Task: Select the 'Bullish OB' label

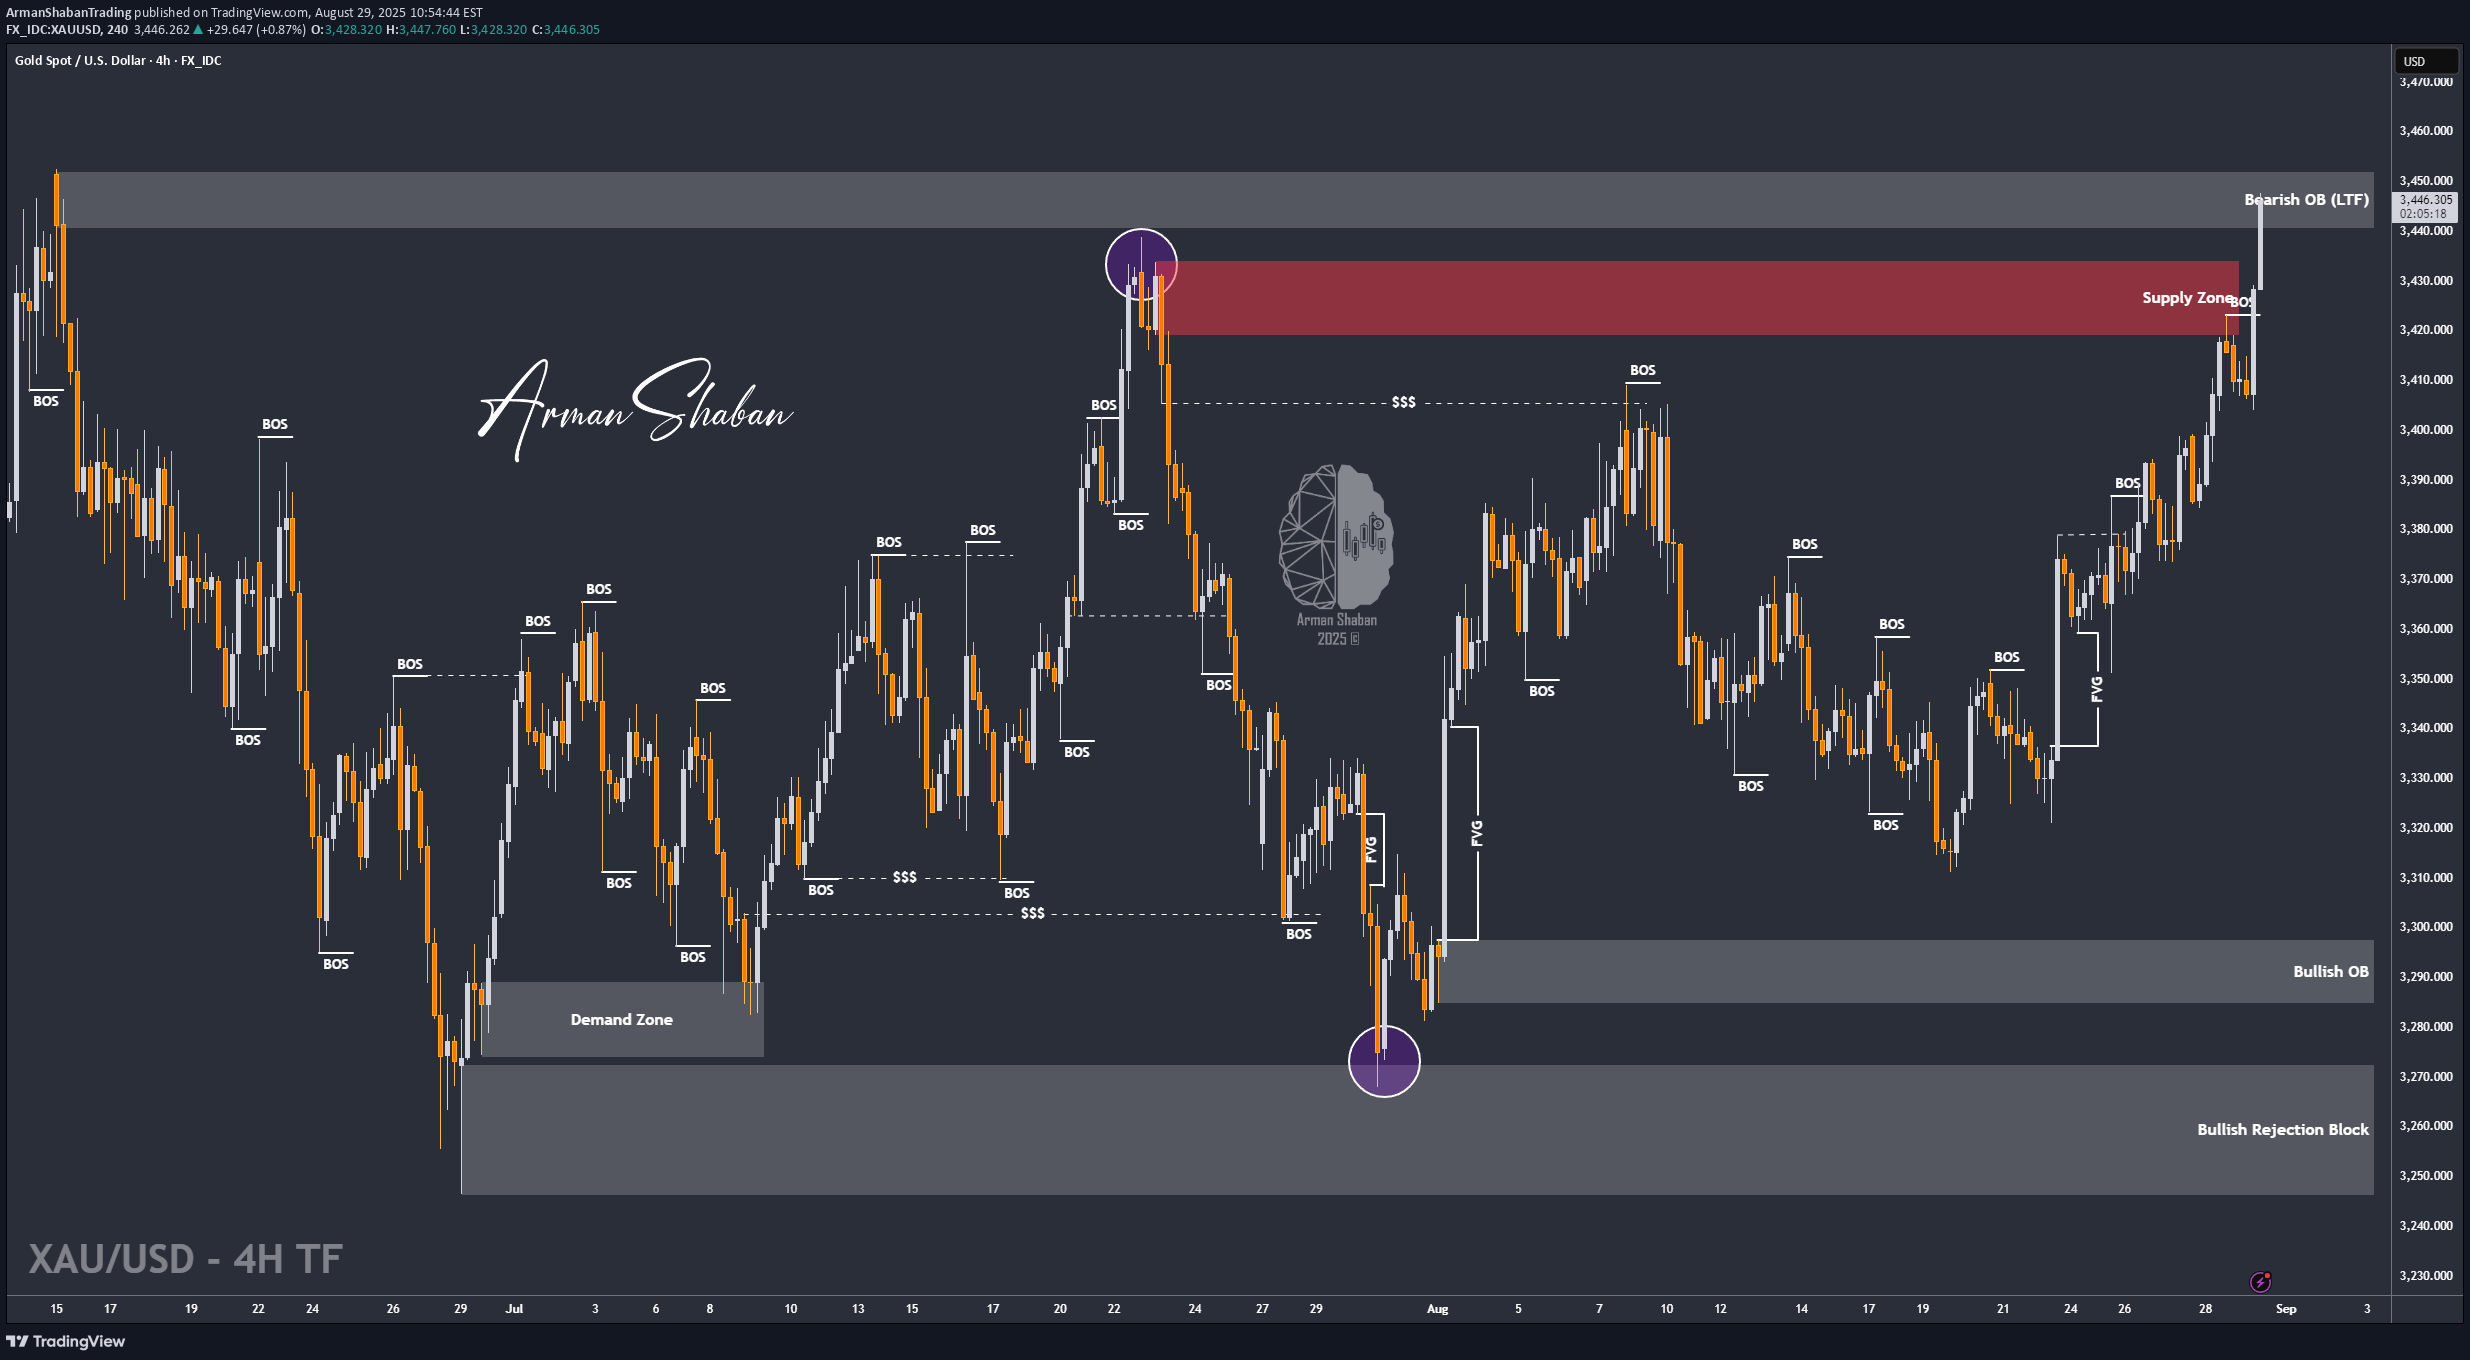Action: pos(2330,971)
